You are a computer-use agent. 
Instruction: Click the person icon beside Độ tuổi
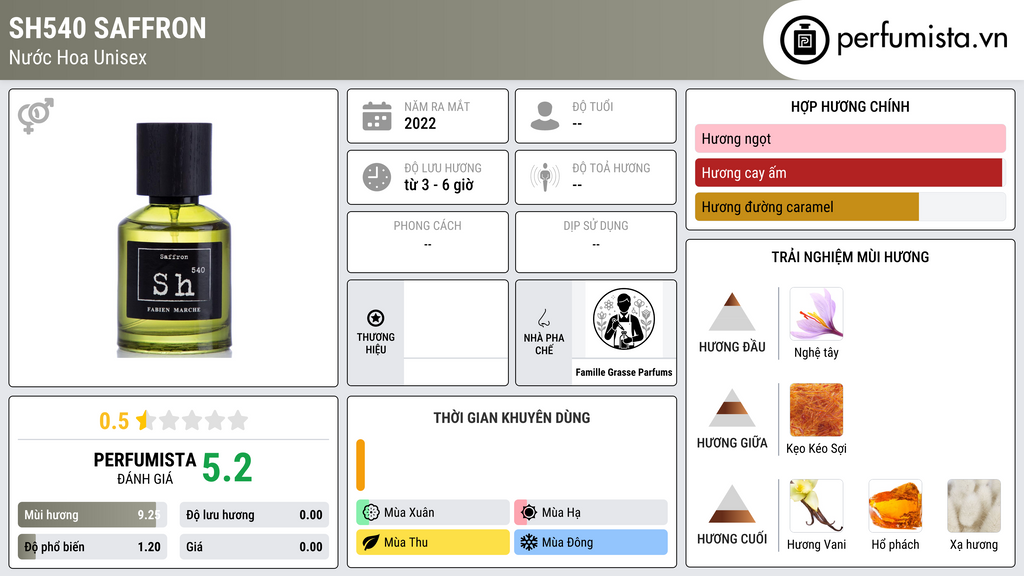pyautogui.click(x=545, y=116)
